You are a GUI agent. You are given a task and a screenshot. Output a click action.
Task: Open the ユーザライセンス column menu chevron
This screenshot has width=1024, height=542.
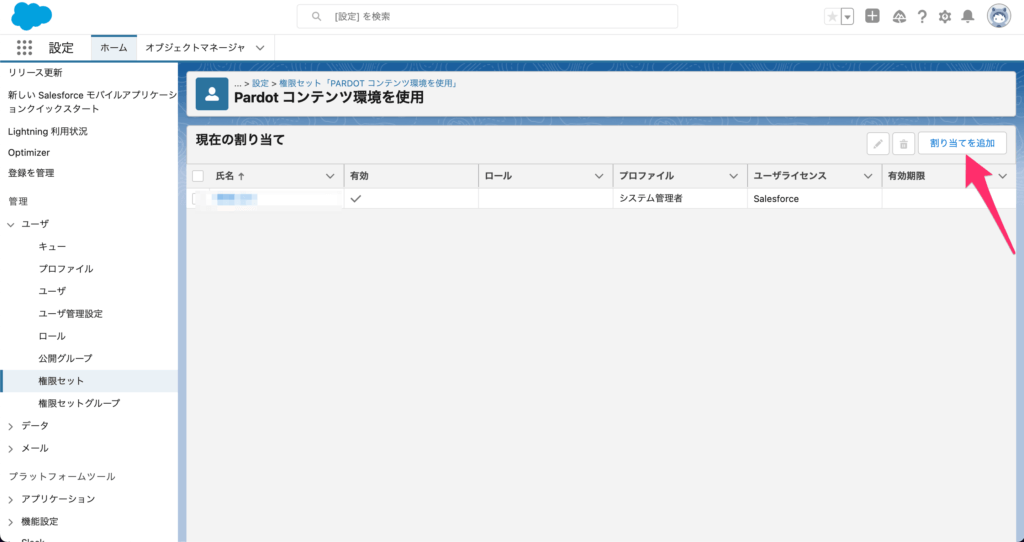pos(868,176)
